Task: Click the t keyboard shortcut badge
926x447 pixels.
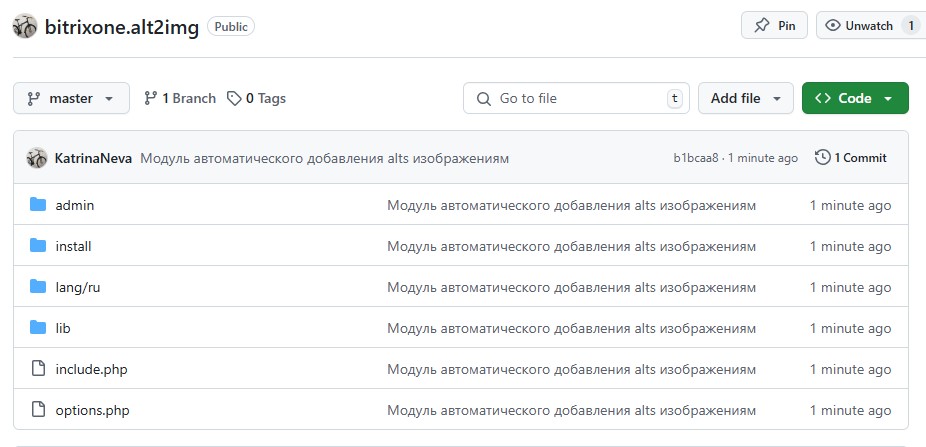Action: tap(674, 99)
